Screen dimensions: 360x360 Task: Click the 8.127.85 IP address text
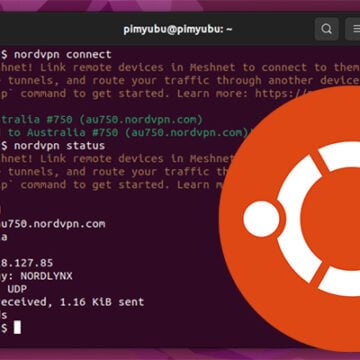[27, 263]
